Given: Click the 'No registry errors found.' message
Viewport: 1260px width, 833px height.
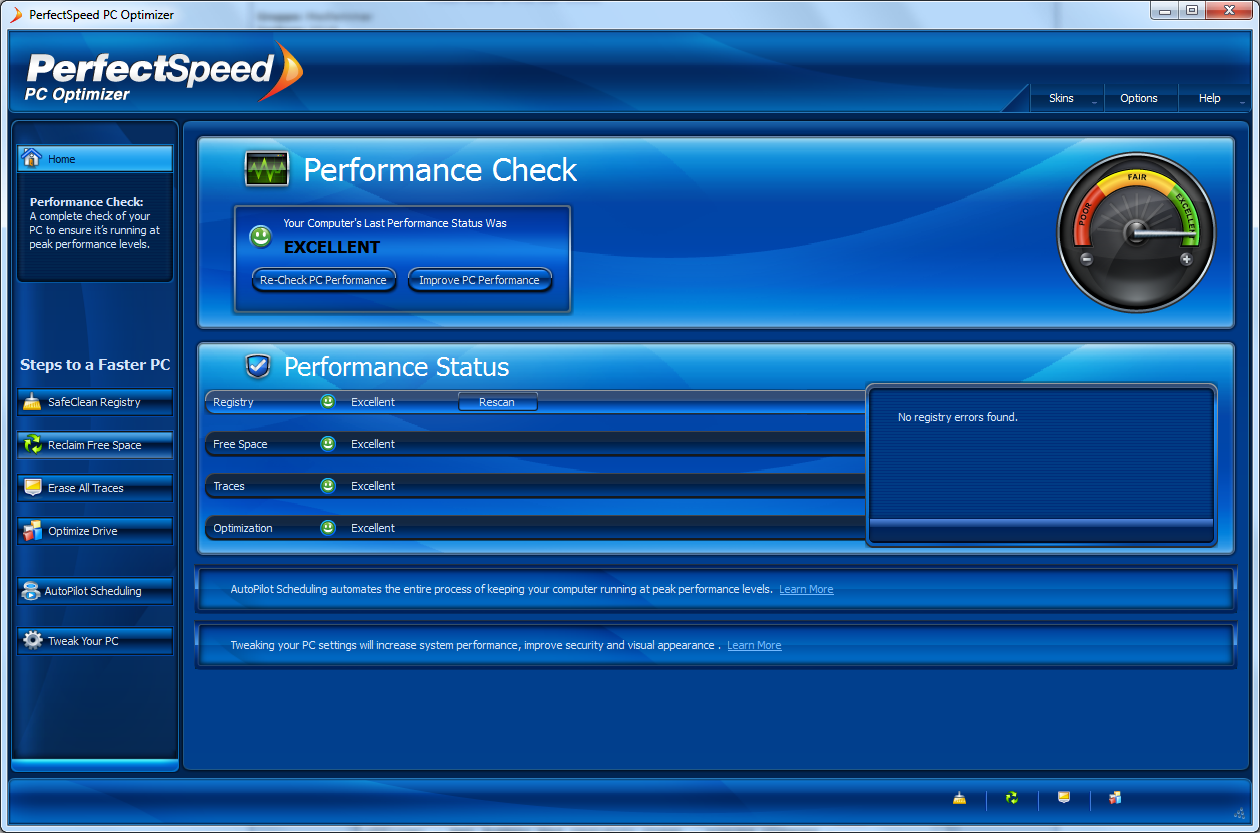Looking at the screenshot, I should (x=958, y=417).
